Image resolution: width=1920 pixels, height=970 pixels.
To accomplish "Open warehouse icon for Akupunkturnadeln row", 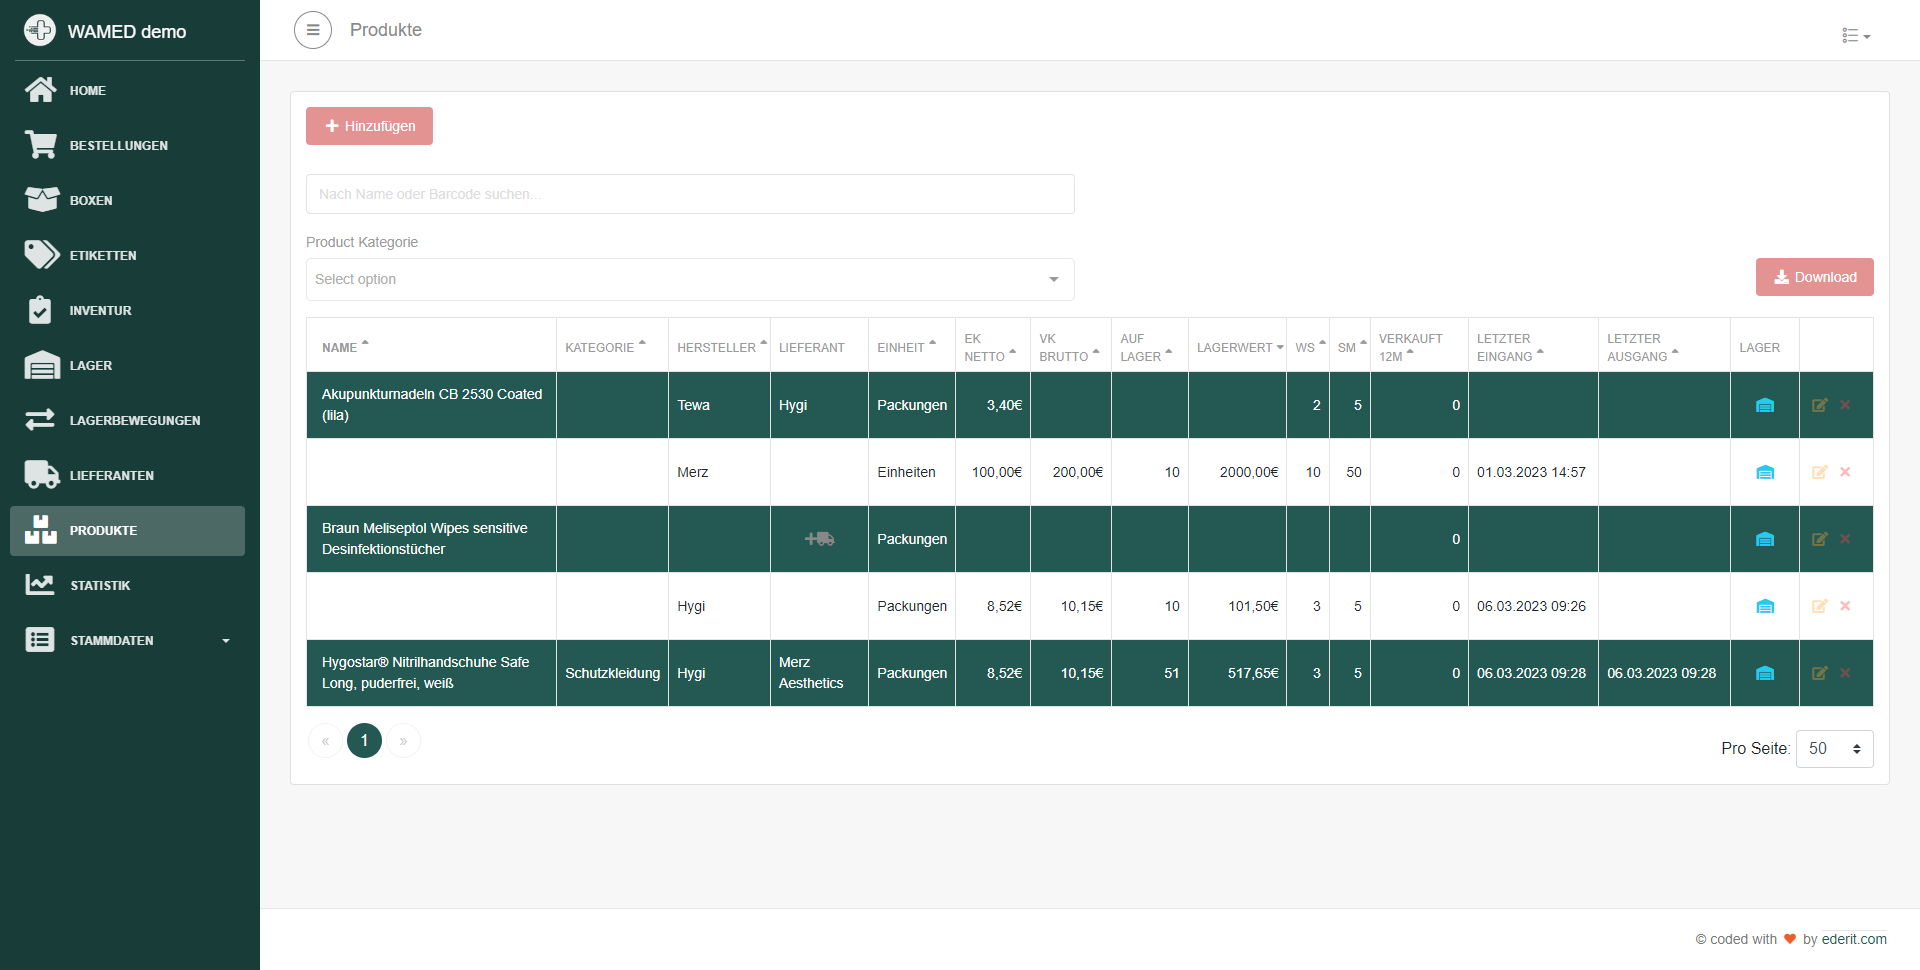I will coord(1765,405).
